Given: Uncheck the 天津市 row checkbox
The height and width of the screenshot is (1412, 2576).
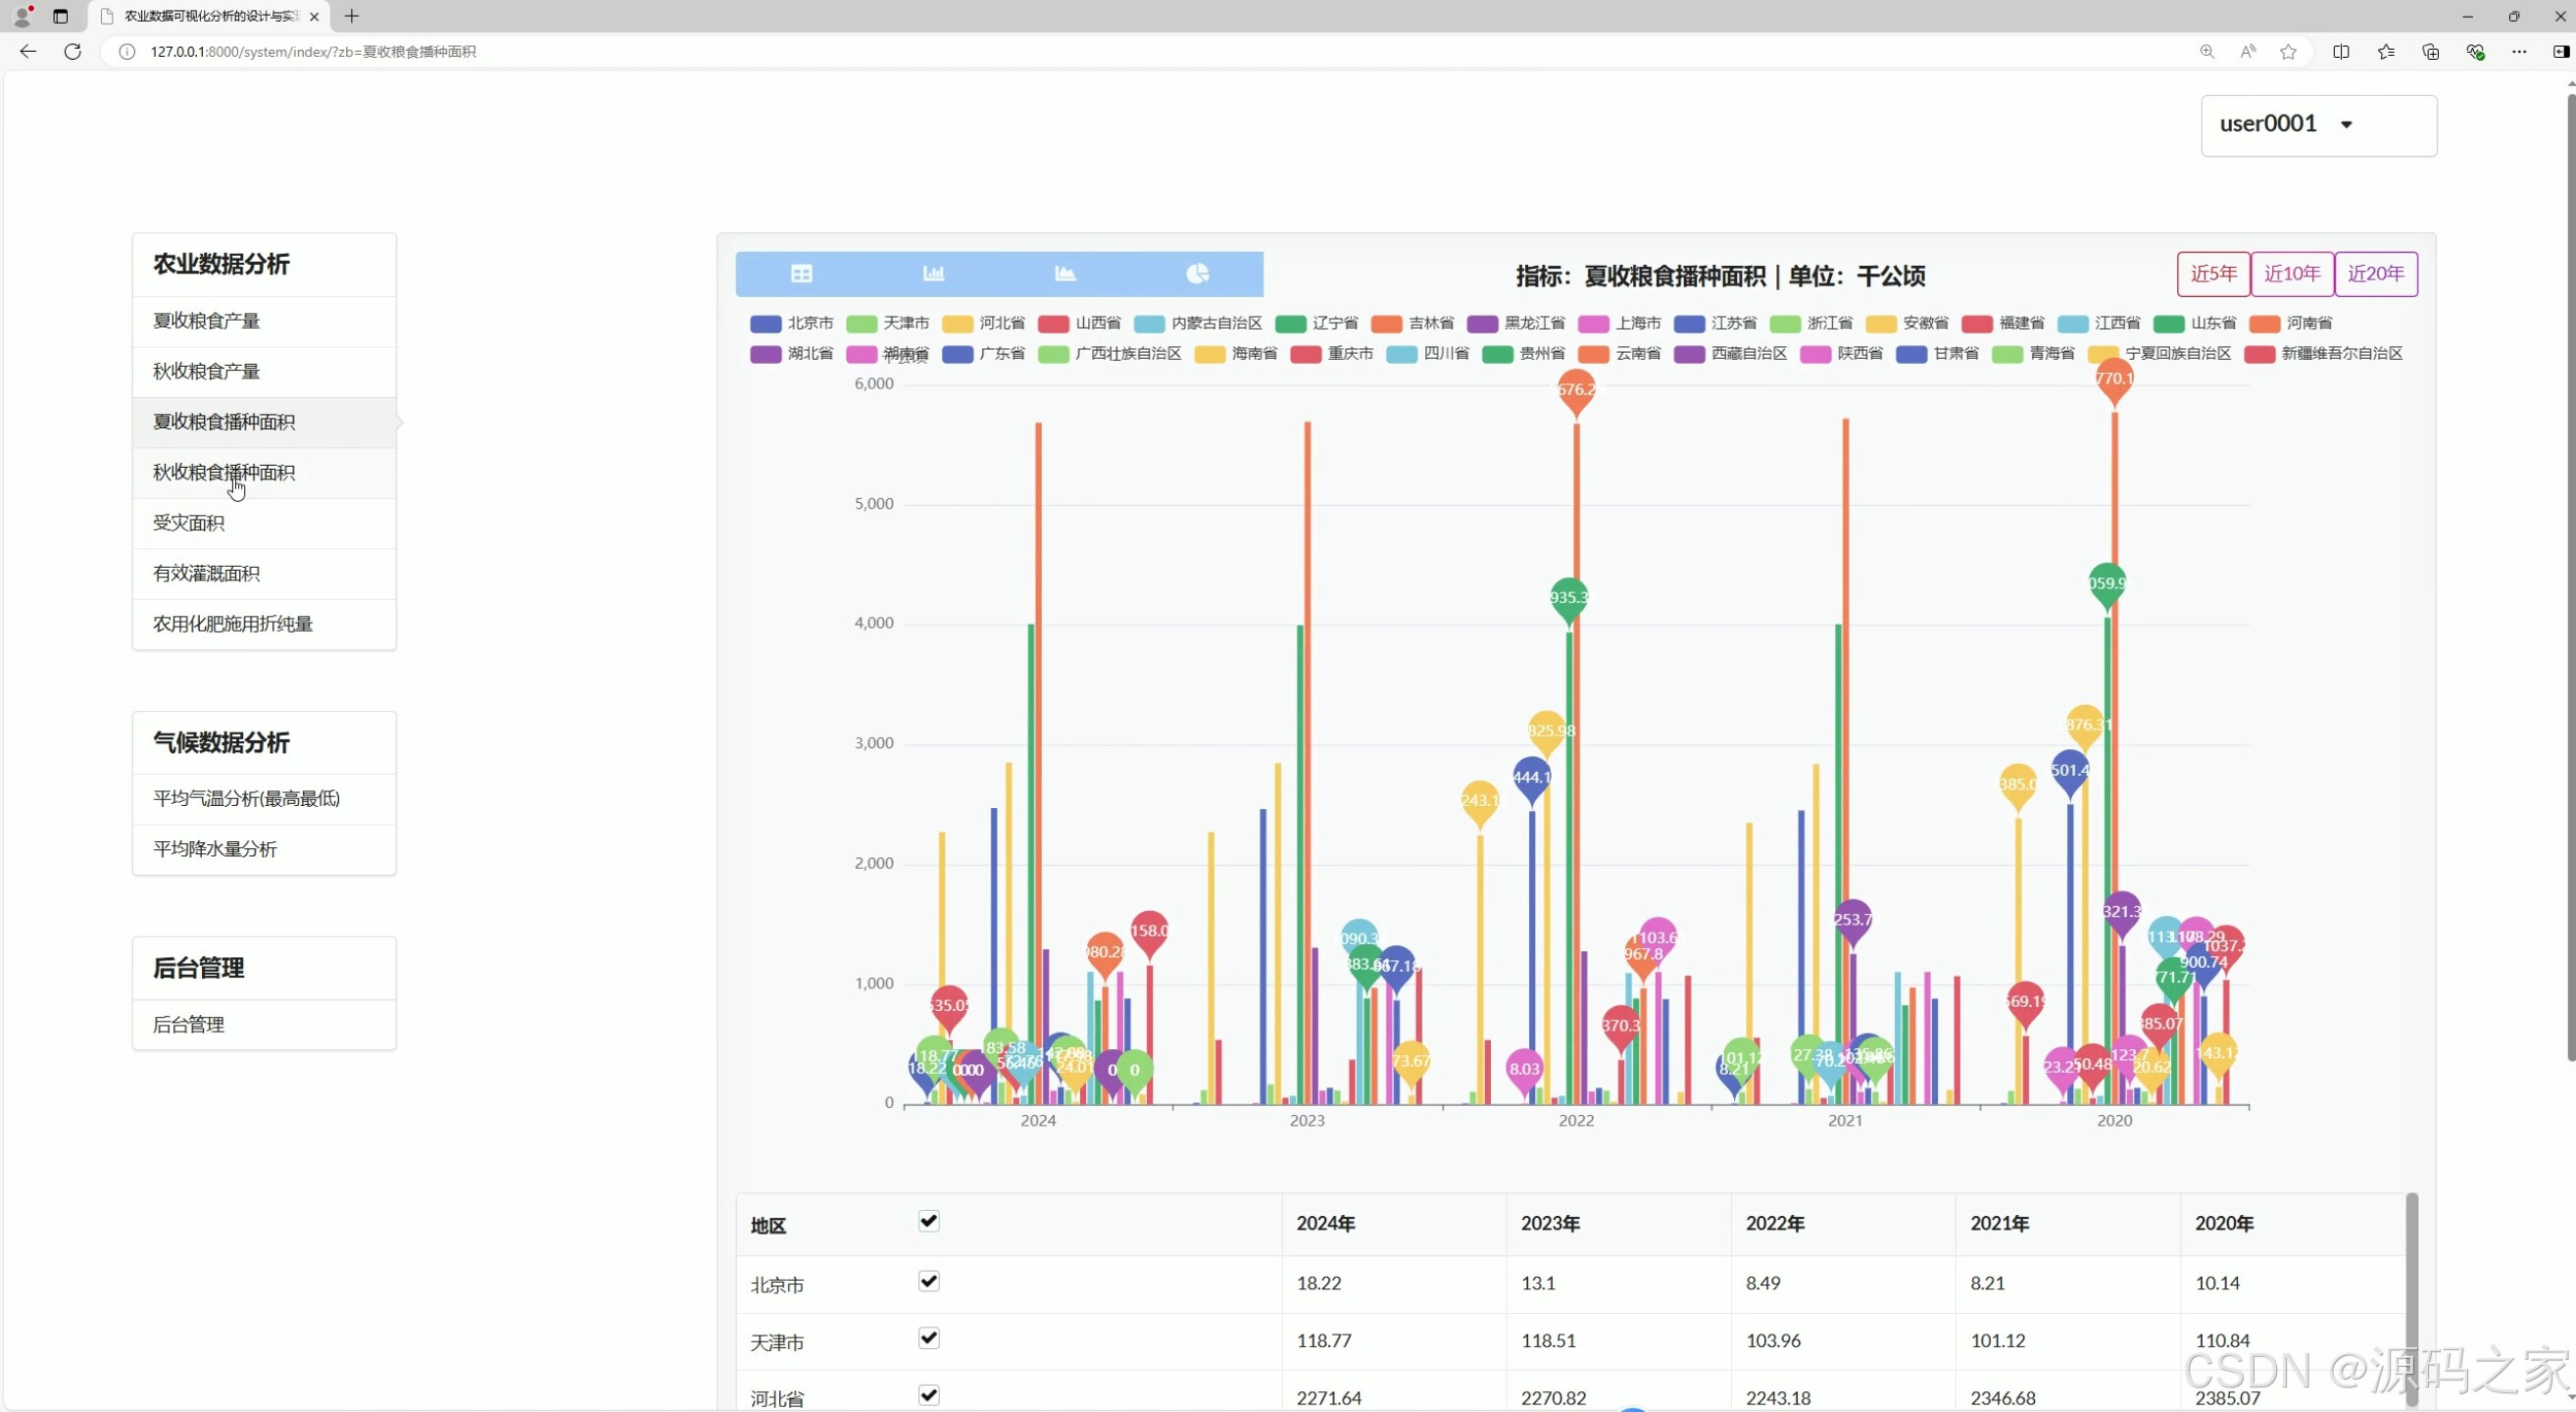Looking at the screenshot, I should (928, 1338).
